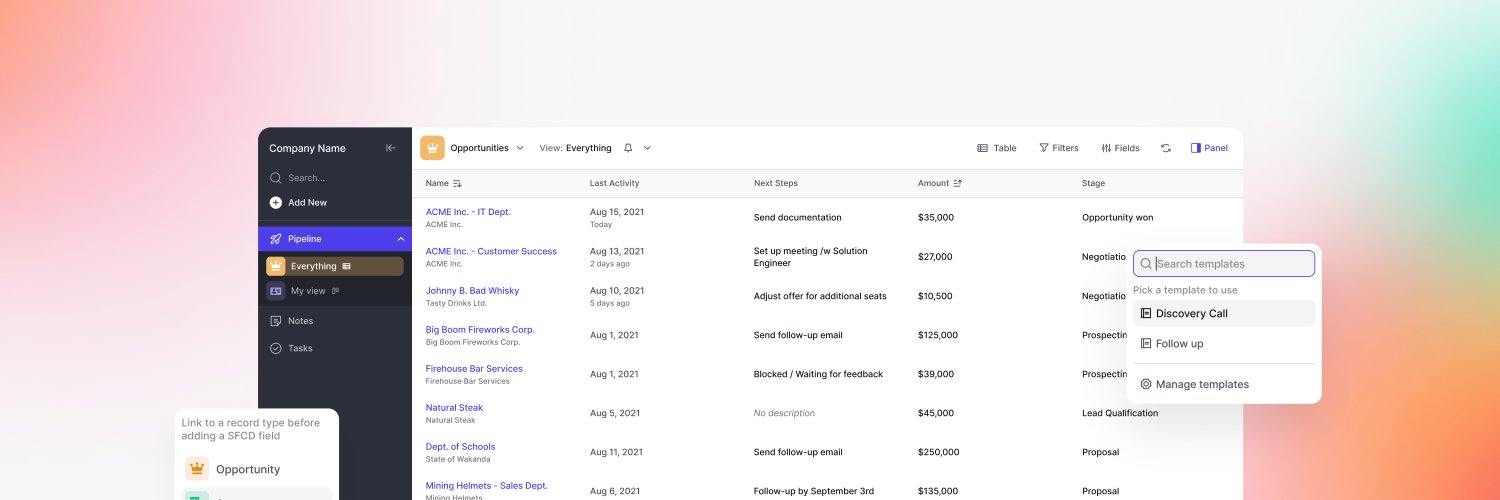This screenshot has height=500, width=1500.
Task: Click the Next Steps column header
Action: [776, 183]
